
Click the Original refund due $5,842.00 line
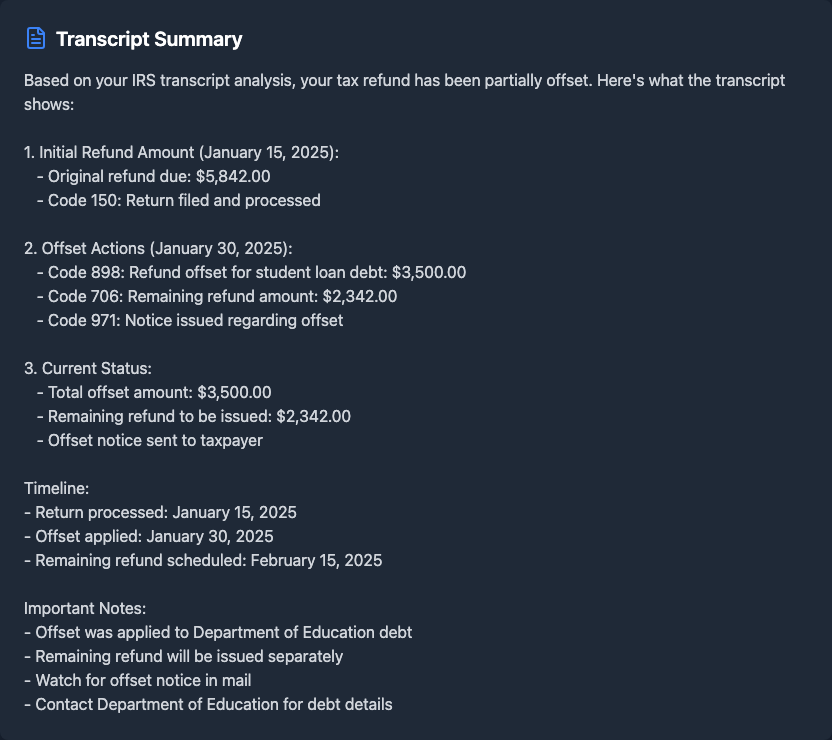tap(159, 176)
